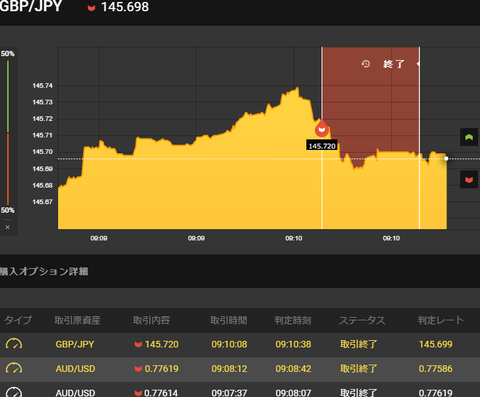
Task: Click the 0.77619 trade entry value
Action: 162,369
